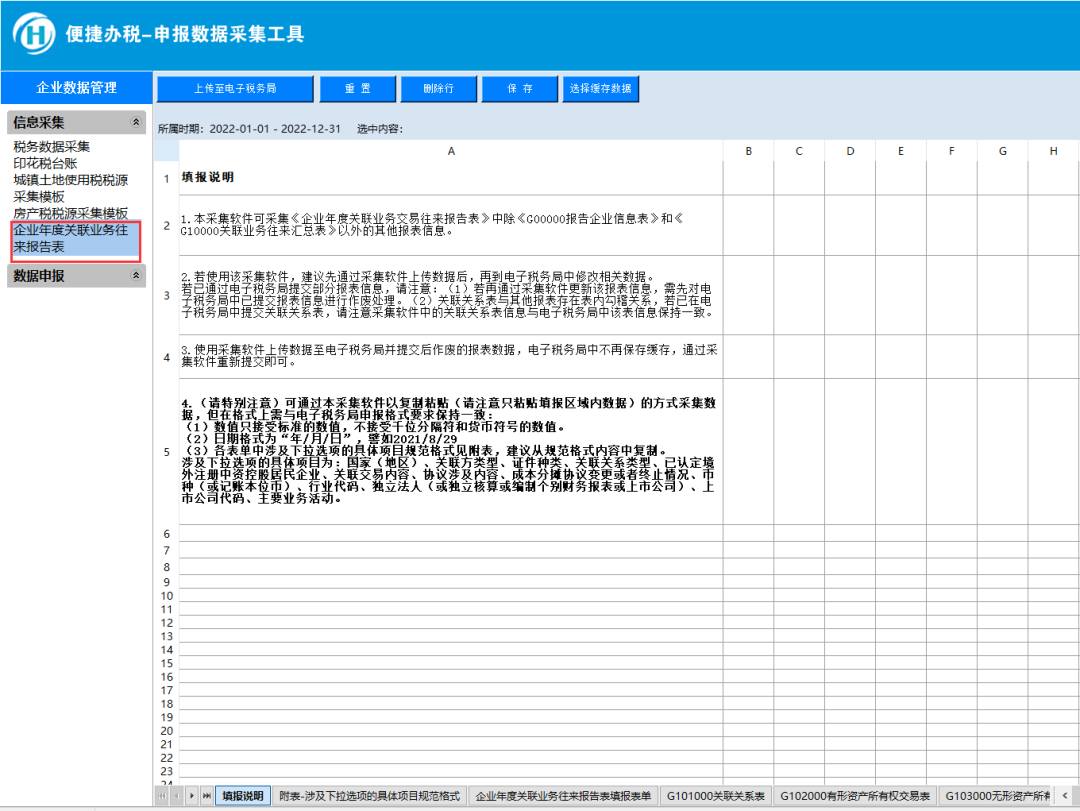Switch to 填报说明 sheet tab
Image resolution: width=1080 pixels, height=811 pixels.
click(x=243, y=796)
